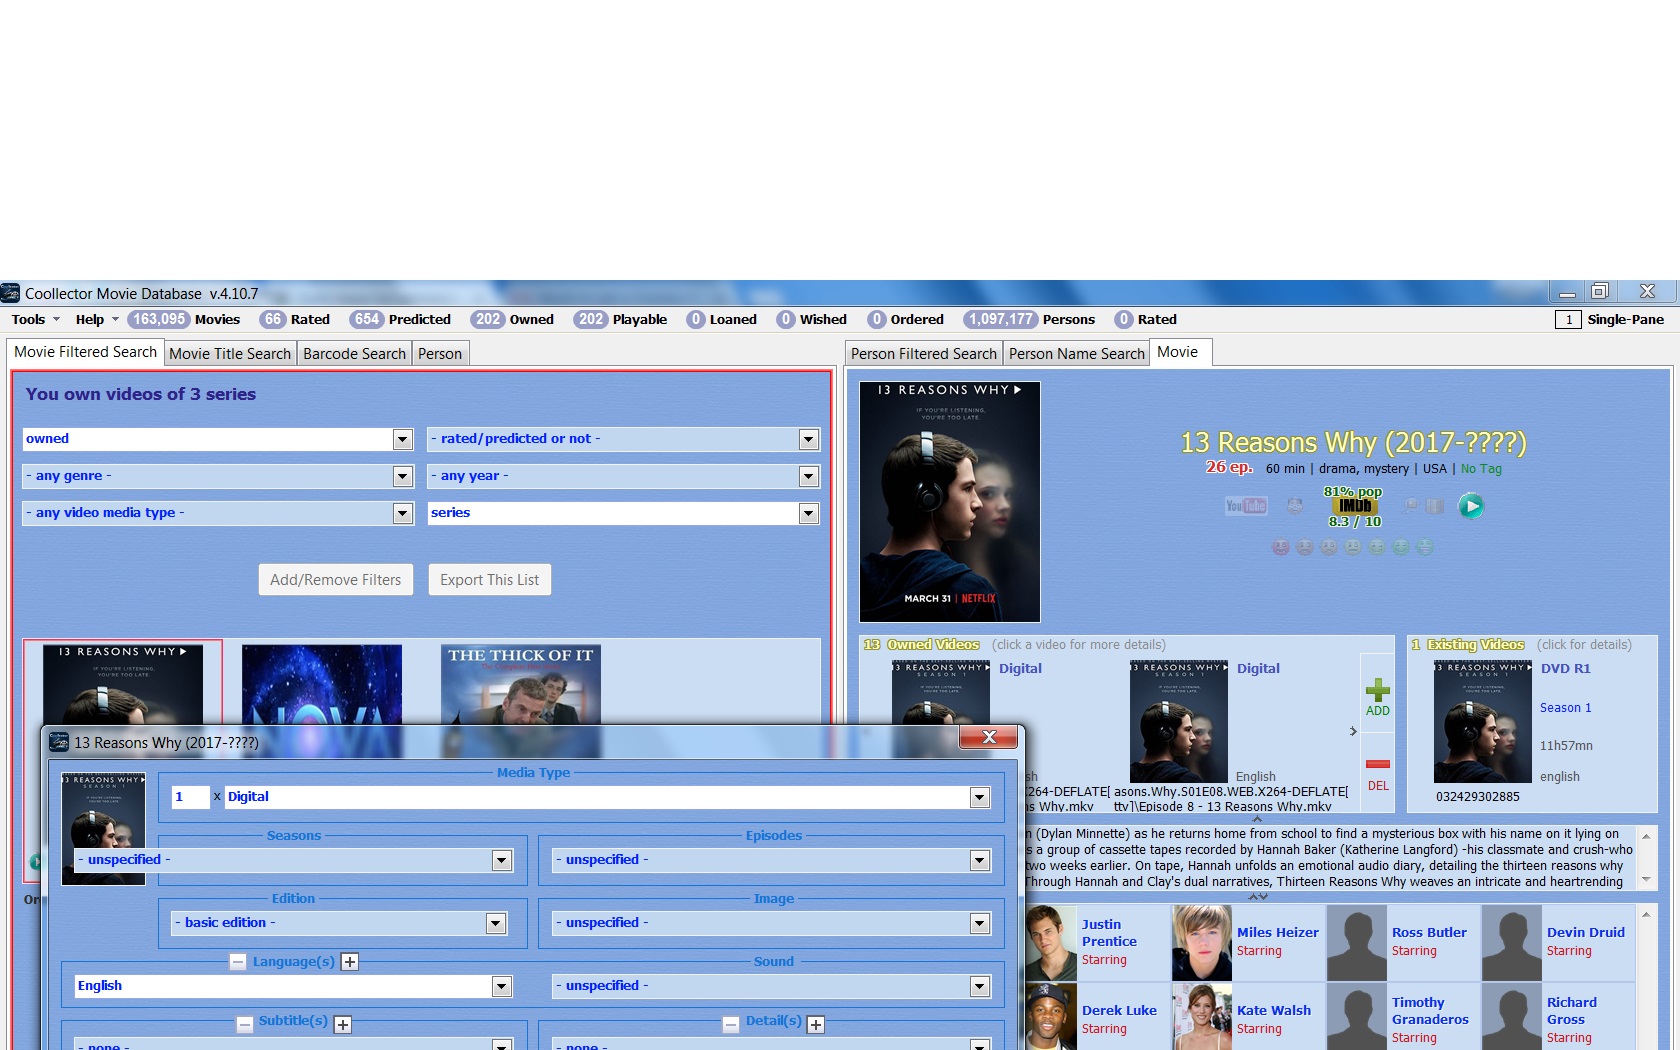
Task: Click the large 13 Reasons Why poster
Action: (x=950, y=502)
